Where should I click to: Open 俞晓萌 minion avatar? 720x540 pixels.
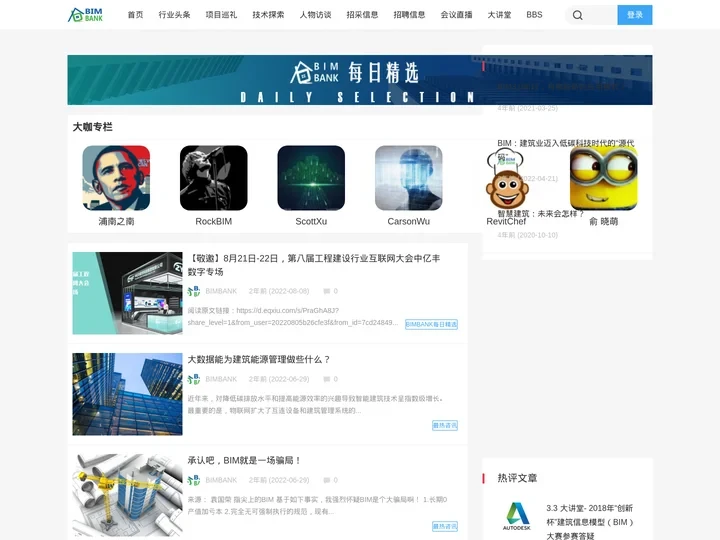604,178
